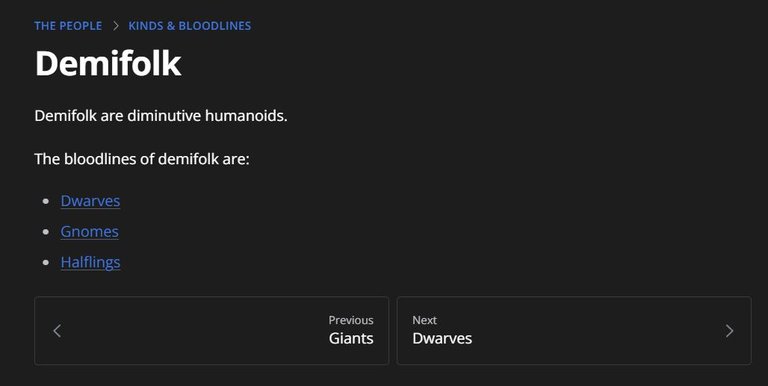Click the Giants title in pagination

[x=351, y=338]
